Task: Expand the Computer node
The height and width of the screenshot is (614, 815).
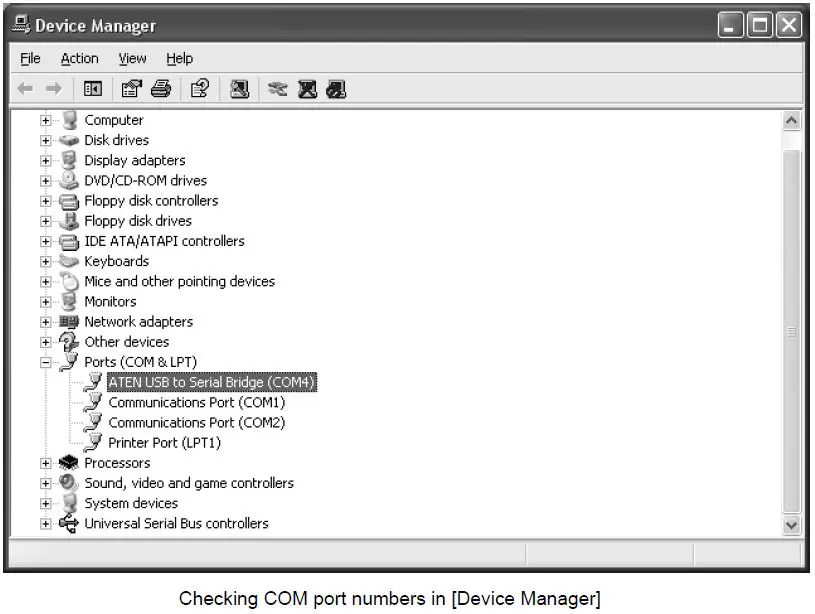Action: pyautogui.click(x=46, y=121)
